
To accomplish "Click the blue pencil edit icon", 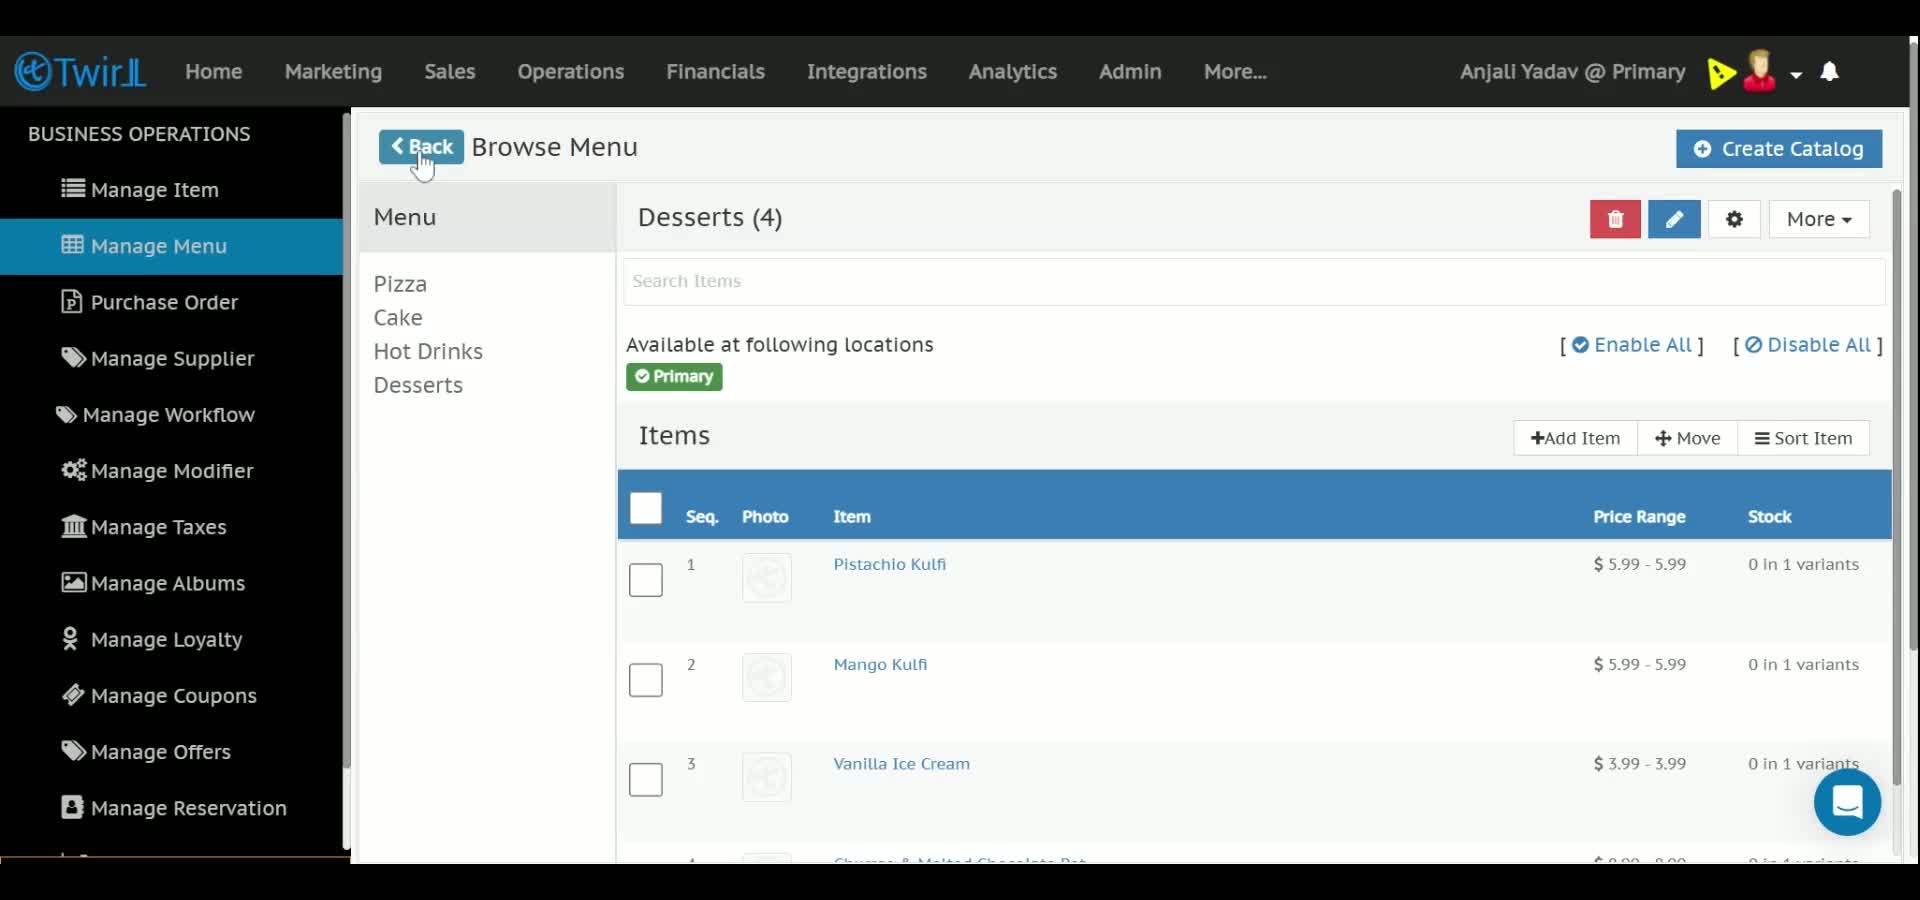I will tap(1674, 219).
